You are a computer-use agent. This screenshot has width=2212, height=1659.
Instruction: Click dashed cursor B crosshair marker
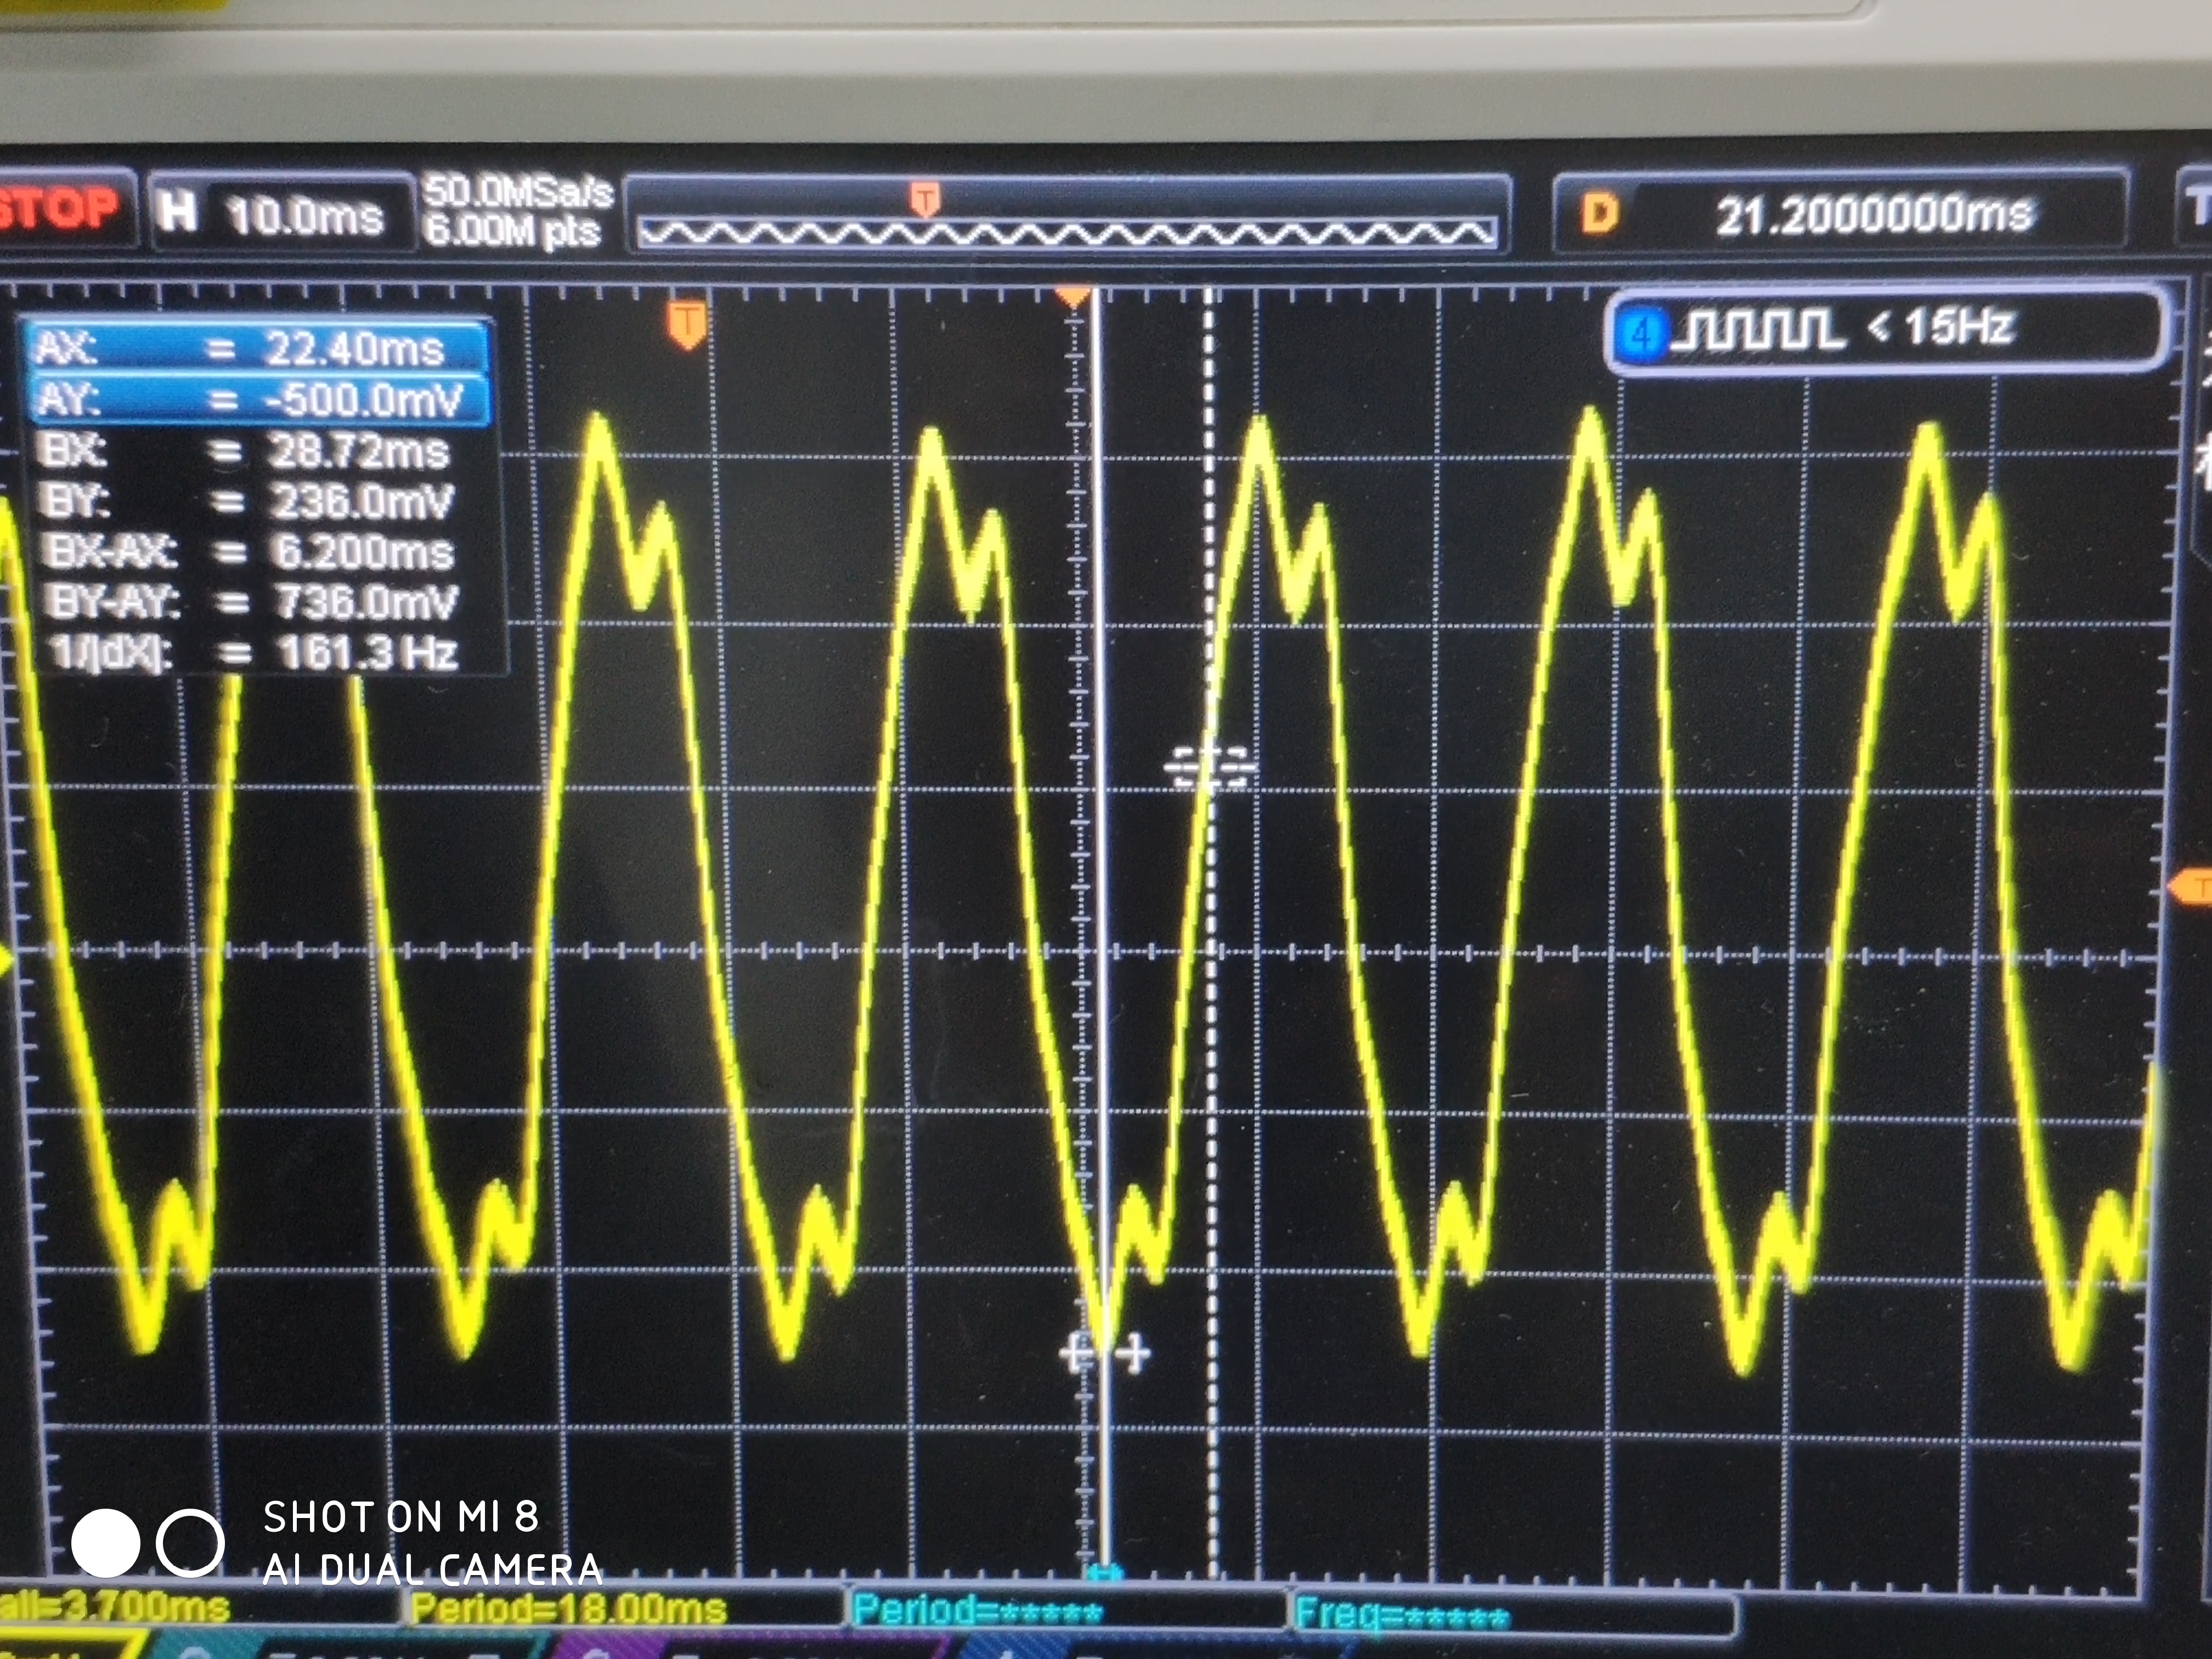[1210, 768]
